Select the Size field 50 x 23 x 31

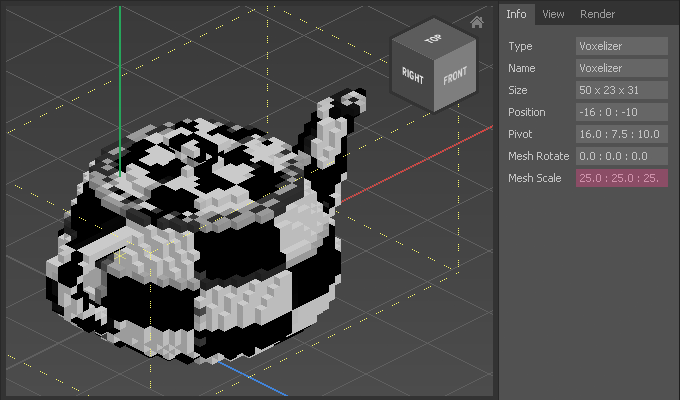tap(621, 90)
